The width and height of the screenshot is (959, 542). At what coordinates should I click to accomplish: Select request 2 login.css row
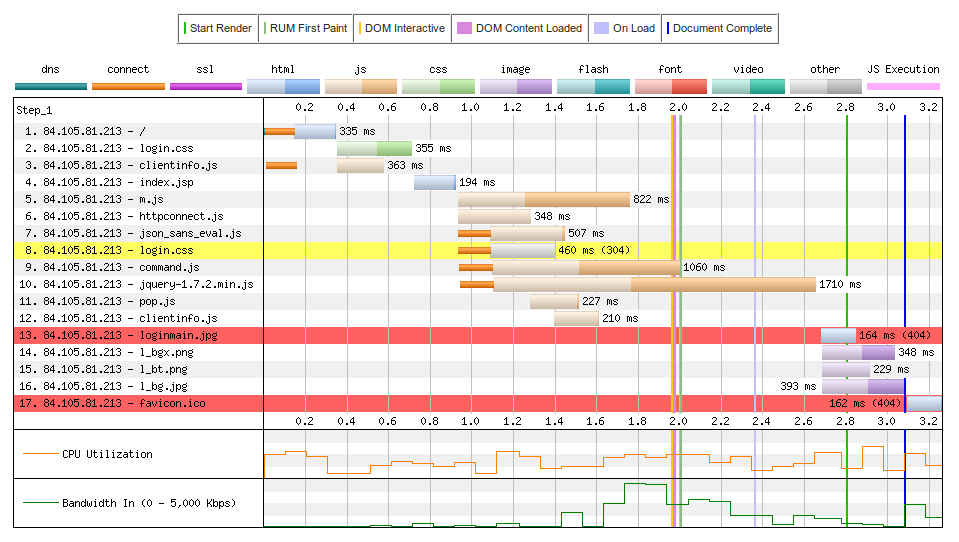click(478, 148)
